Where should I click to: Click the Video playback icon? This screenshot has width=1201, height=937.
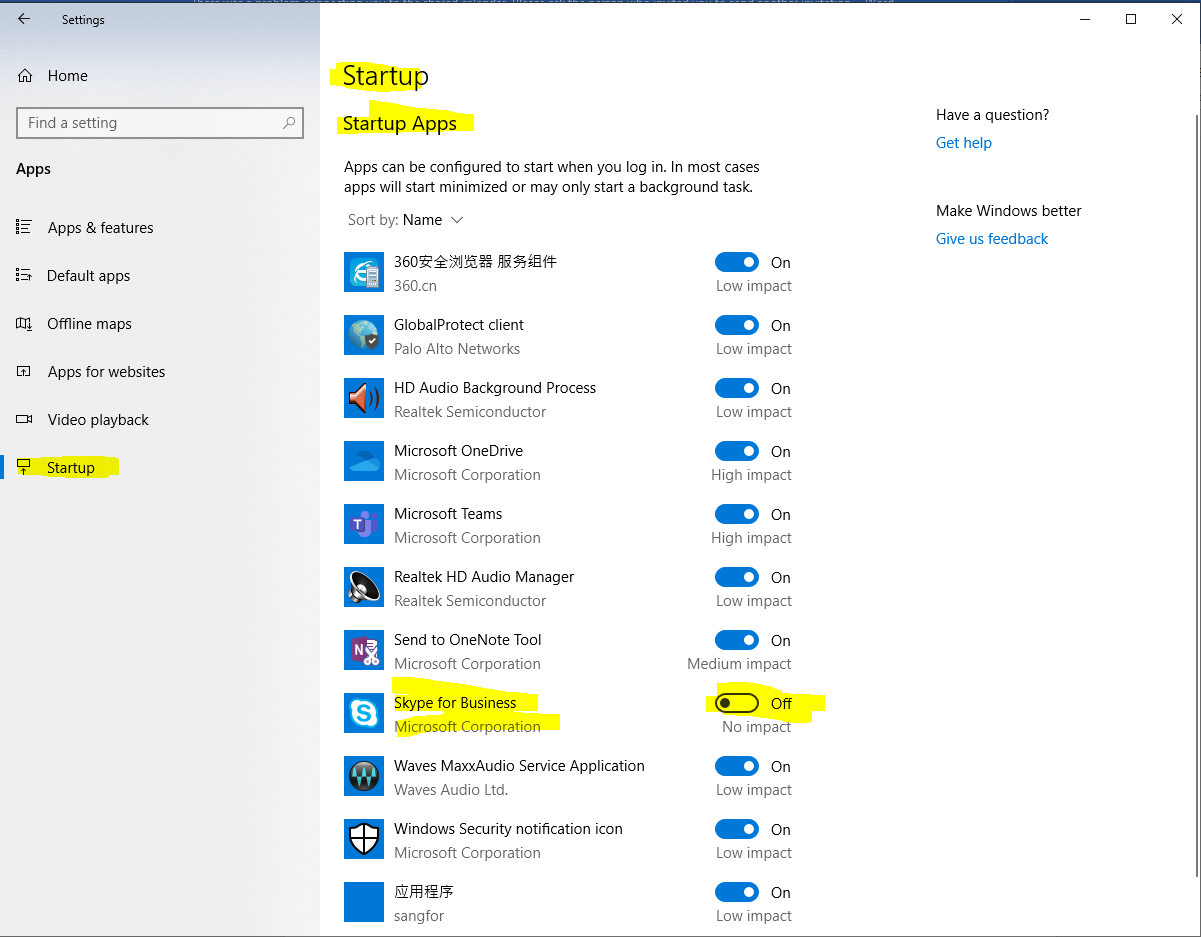[25, 420]
